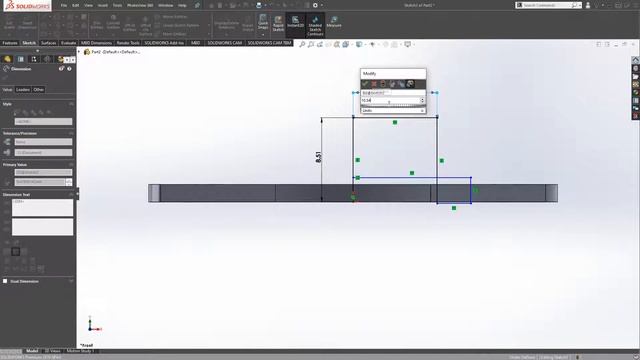Image resolution: width=640 pixels, height=360 pixels.
Task: Open the Edit menu
Action: pos(76,5)
